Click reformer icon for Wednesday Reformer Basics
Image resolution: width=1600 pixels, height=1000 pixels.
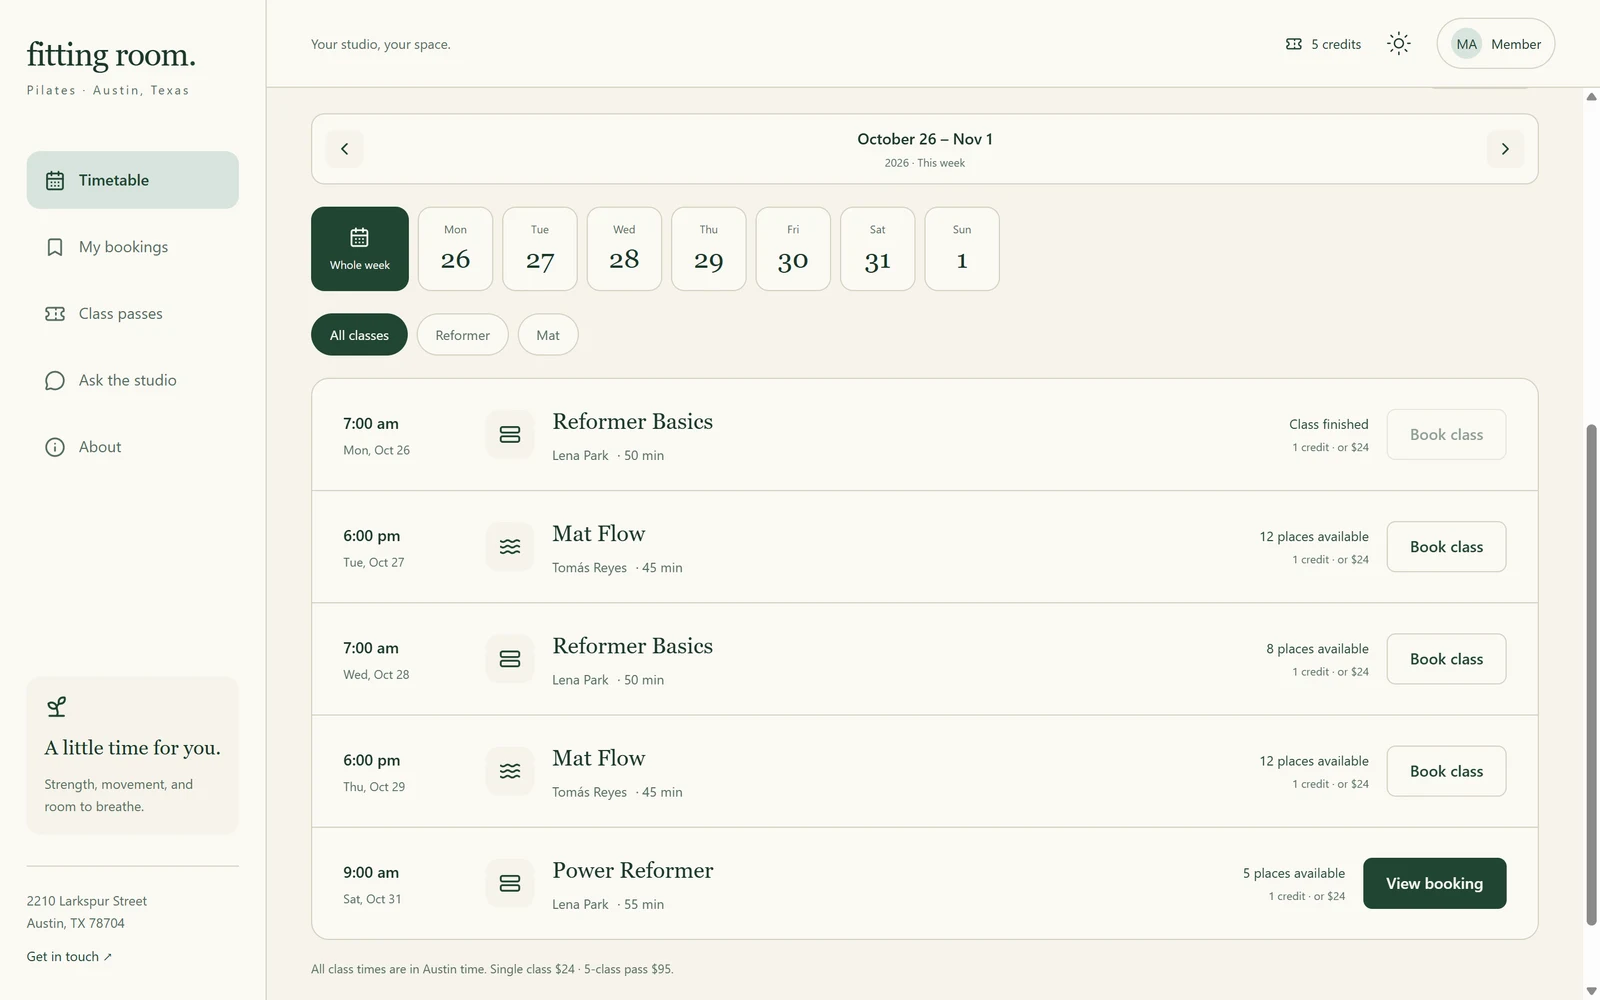(510, 659)
